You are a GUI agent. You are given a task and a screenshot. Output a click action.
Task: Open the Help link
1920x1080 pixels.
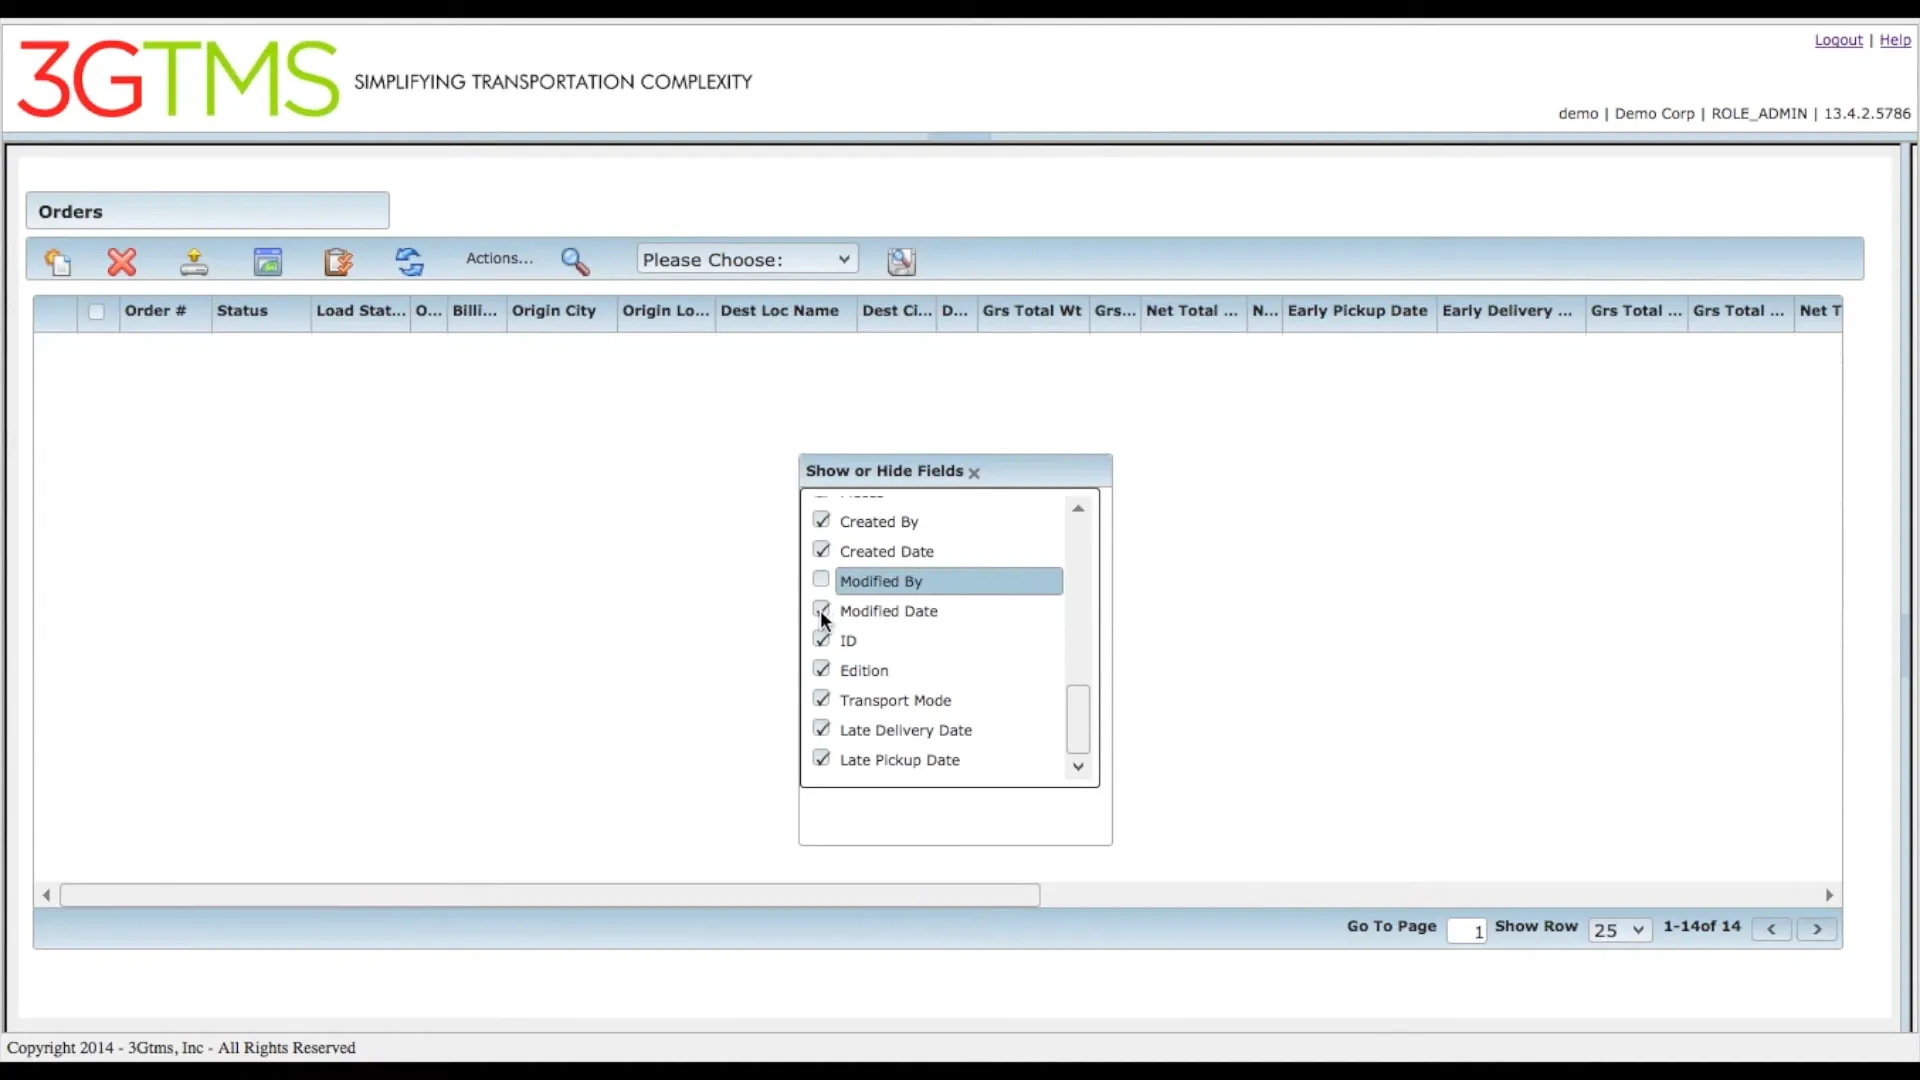[1896, 40]
